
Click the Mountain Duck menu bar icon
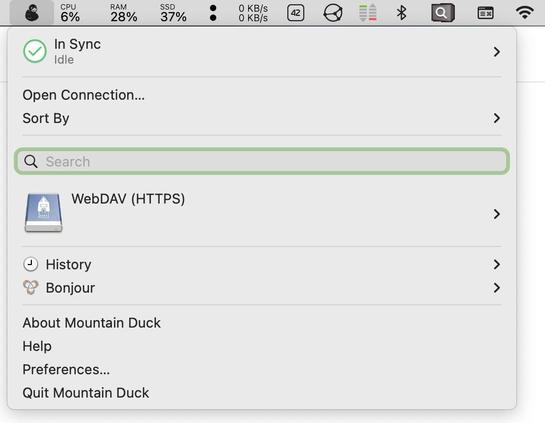[x=32, y=13]
